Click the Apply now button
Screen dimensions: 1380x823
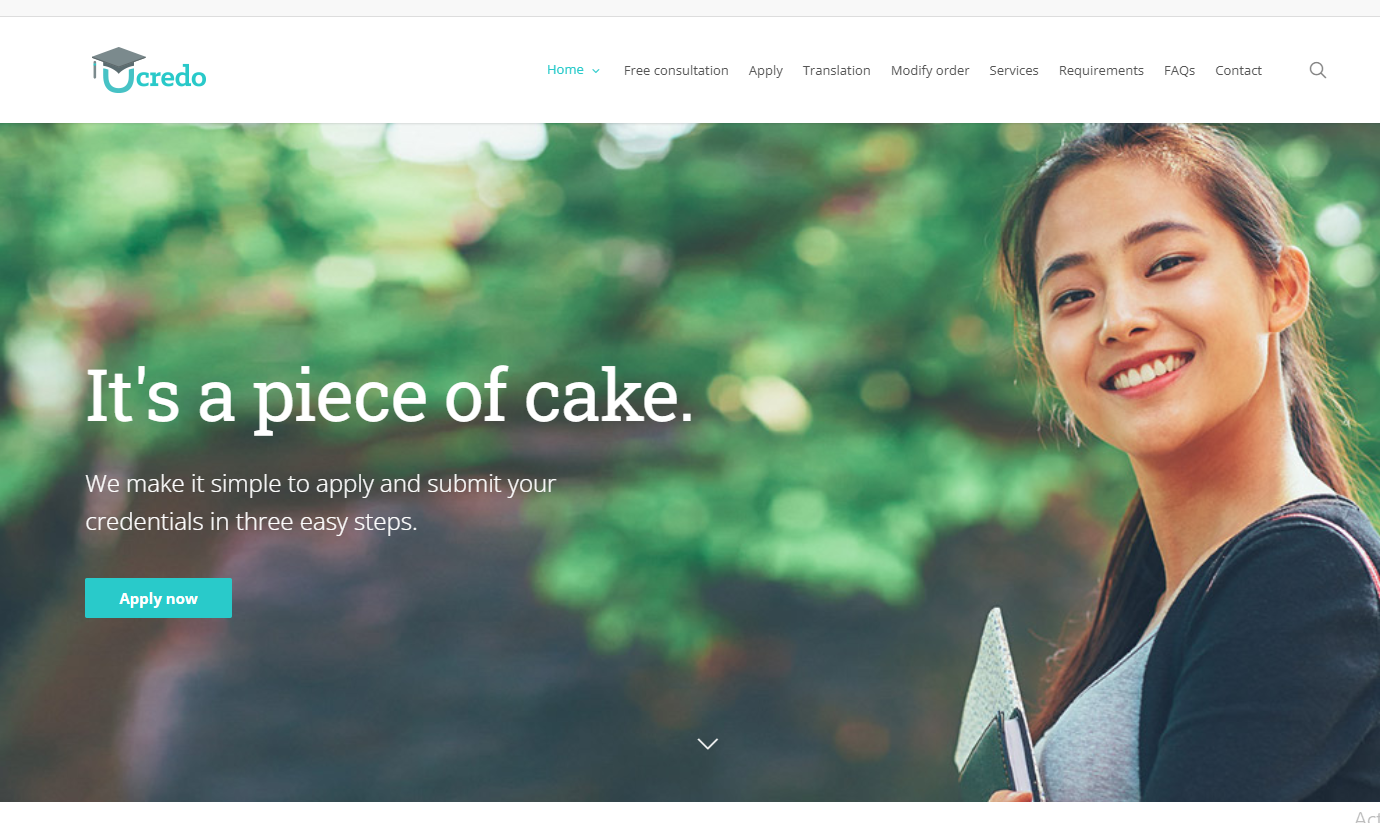[158, 598]
